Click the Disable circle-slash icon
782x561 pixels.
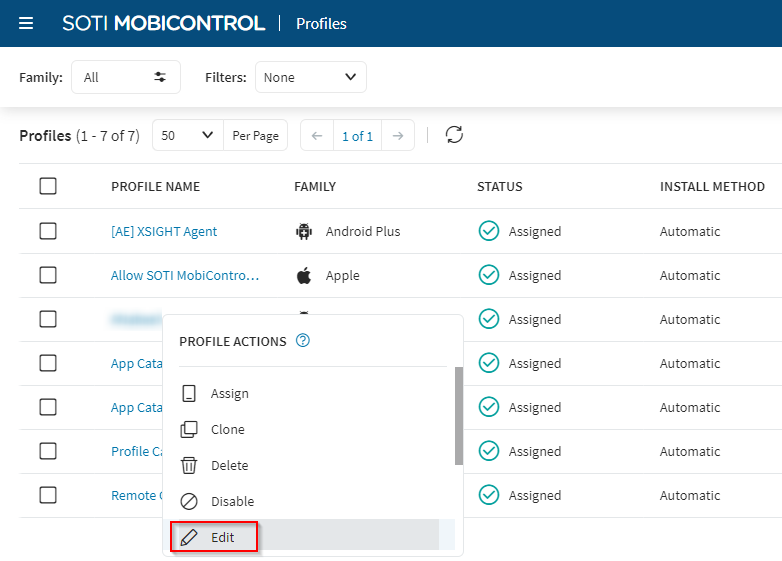click(x=189, y=501)
